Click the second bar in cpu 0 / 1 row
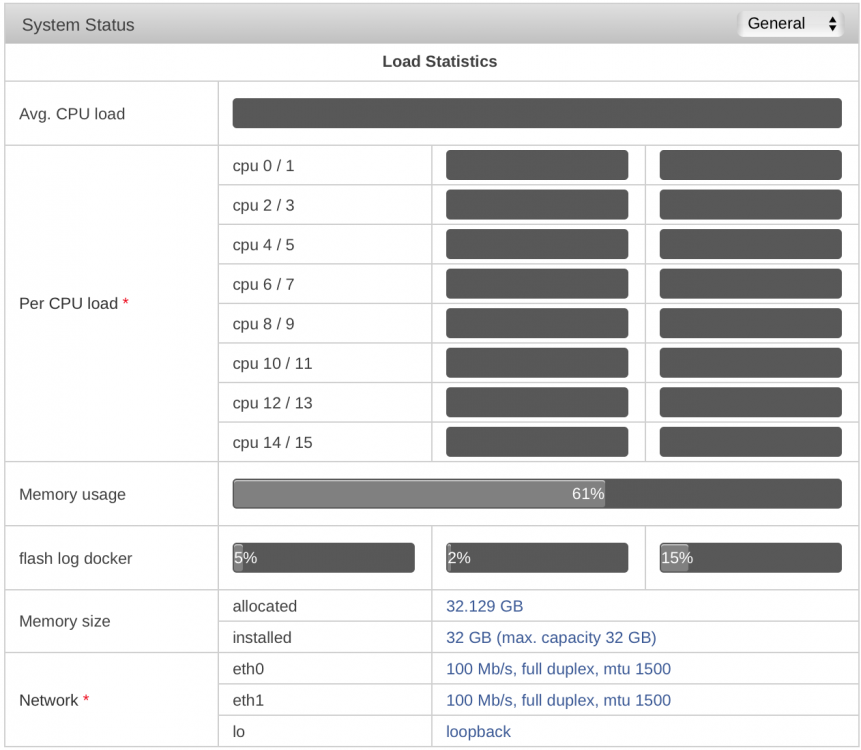861x750 pixels. click(x=750, y=165)
